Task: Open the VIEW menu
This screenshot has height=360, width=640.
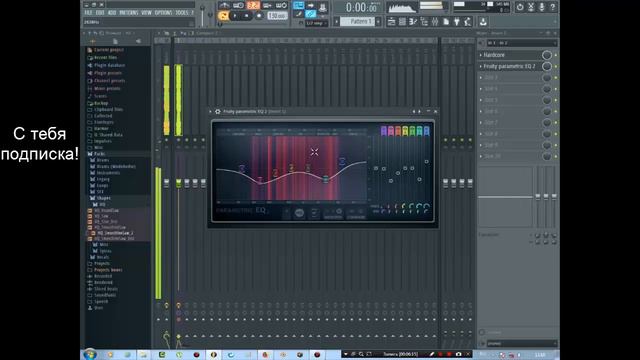Action: [x=146, y=13]
